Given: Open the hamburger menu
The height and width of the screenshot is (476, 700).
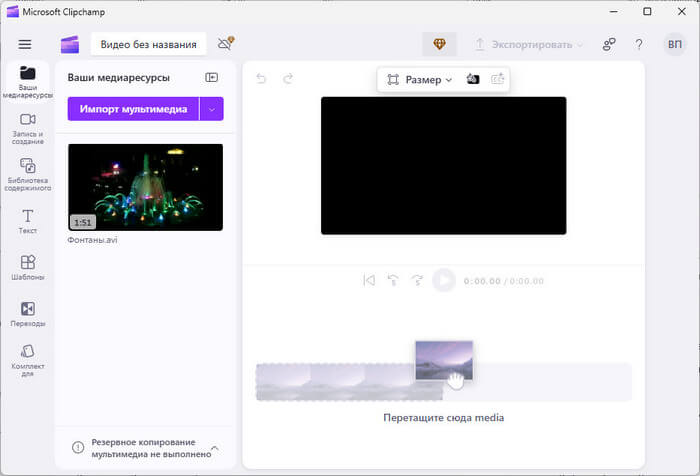Looking at the screenshot, I should point(25,44).
